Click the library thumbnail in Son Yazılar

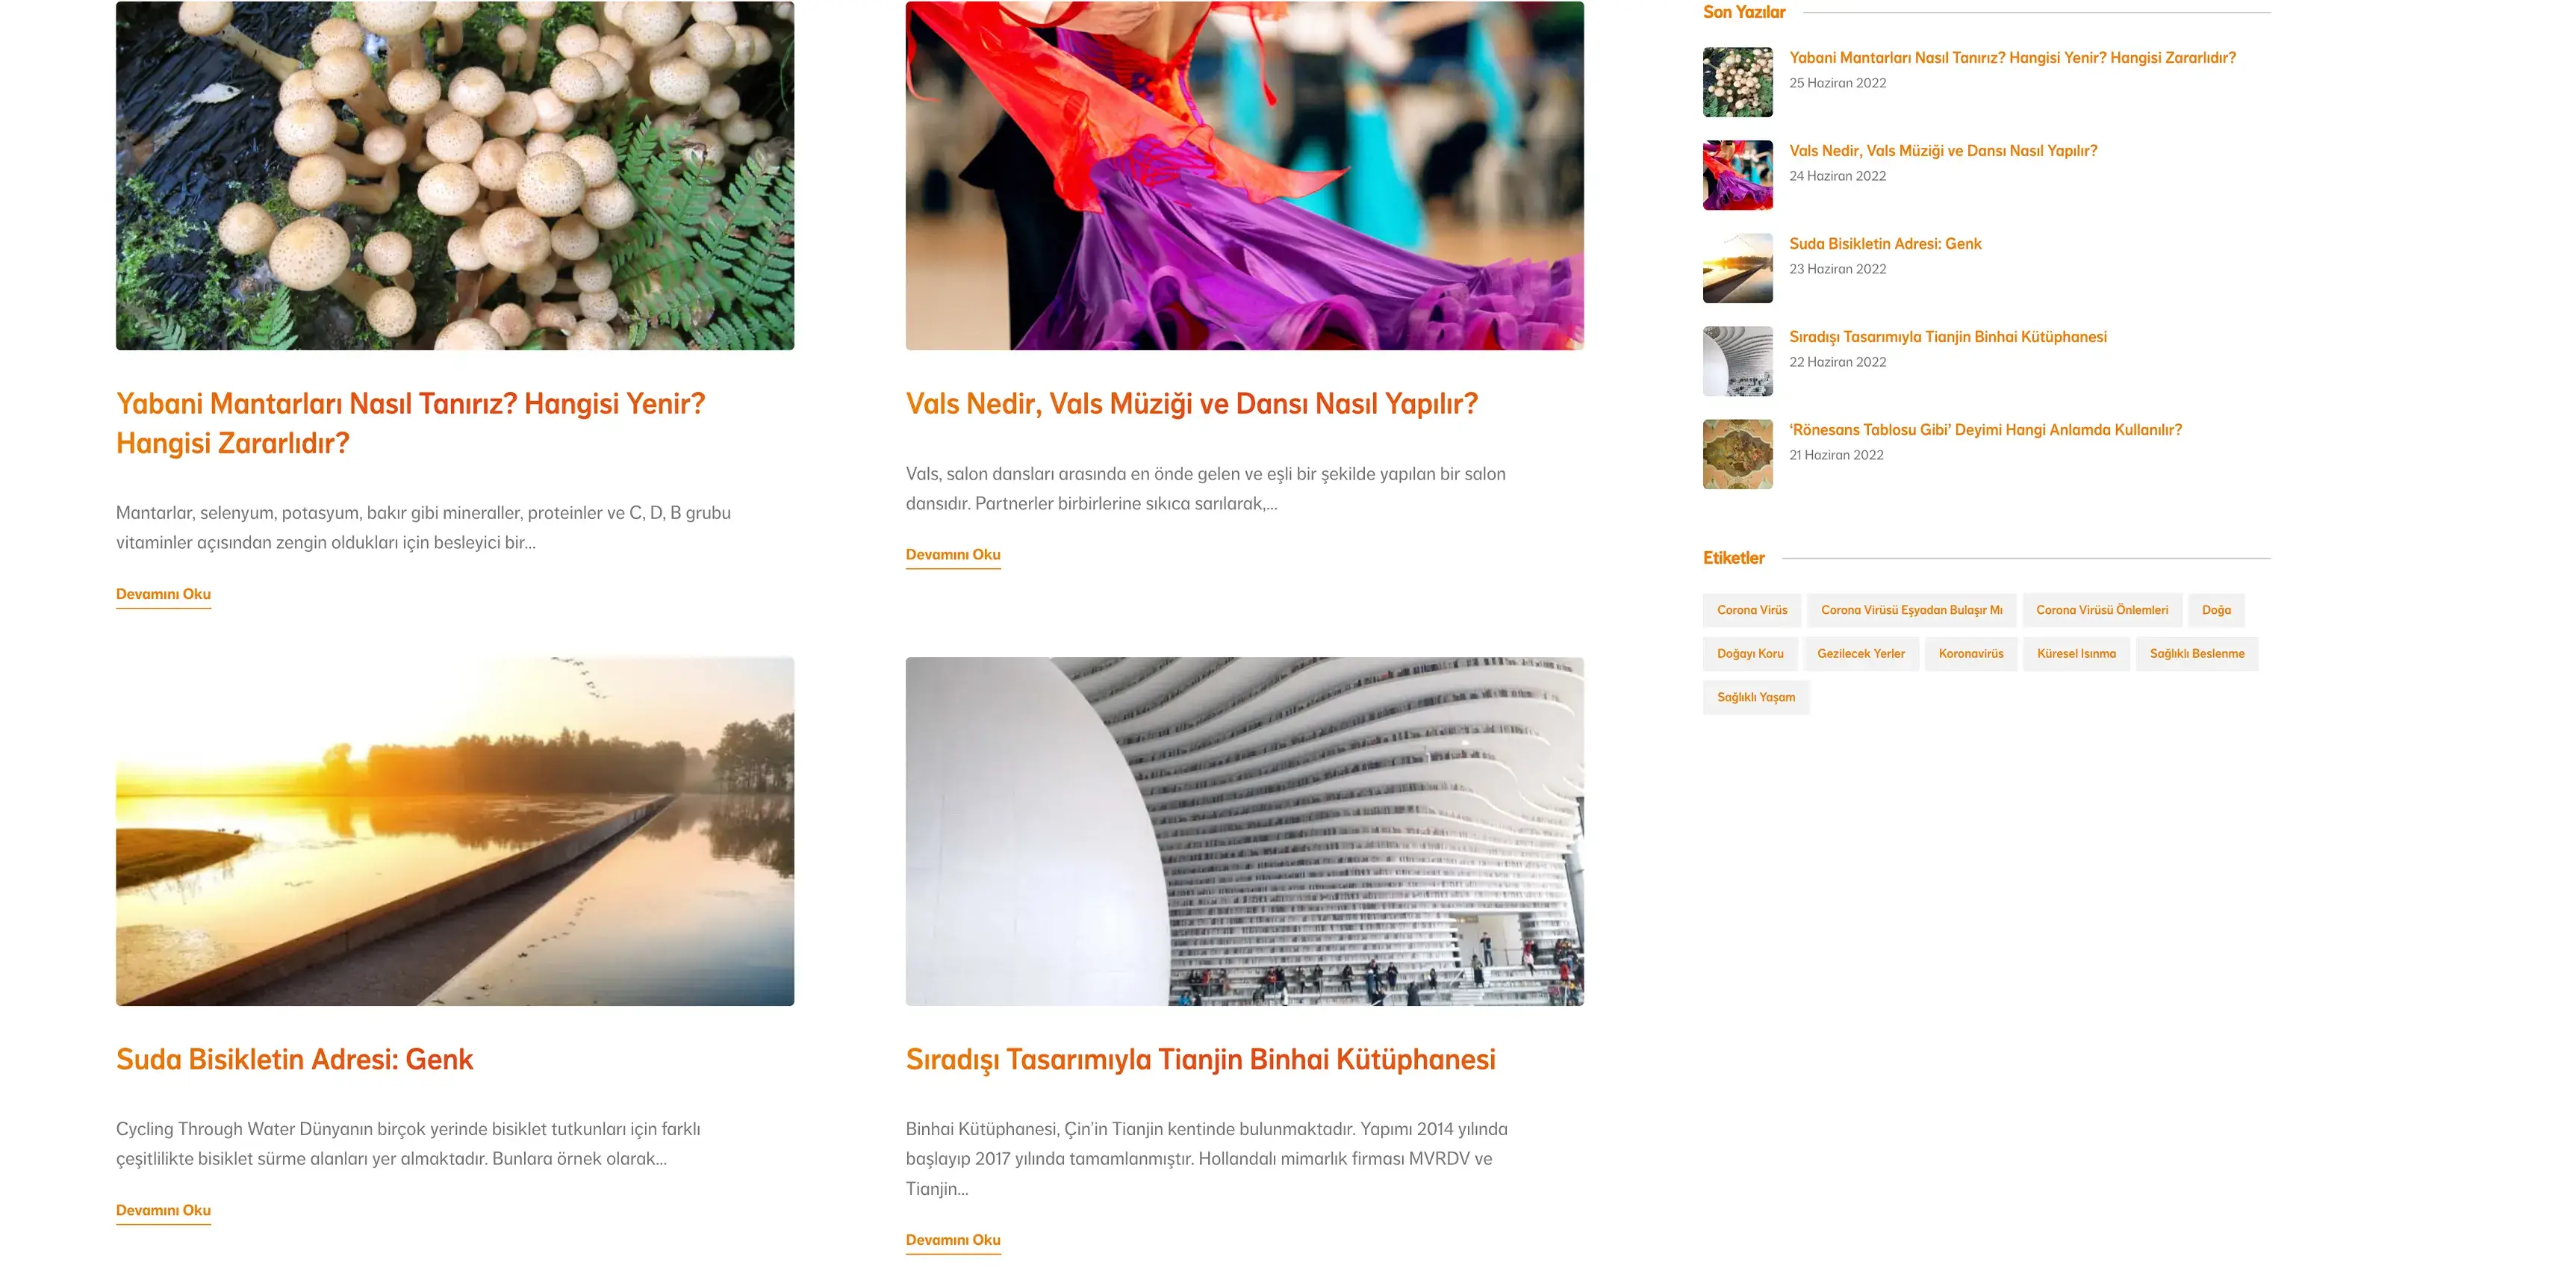[1738, 361]
